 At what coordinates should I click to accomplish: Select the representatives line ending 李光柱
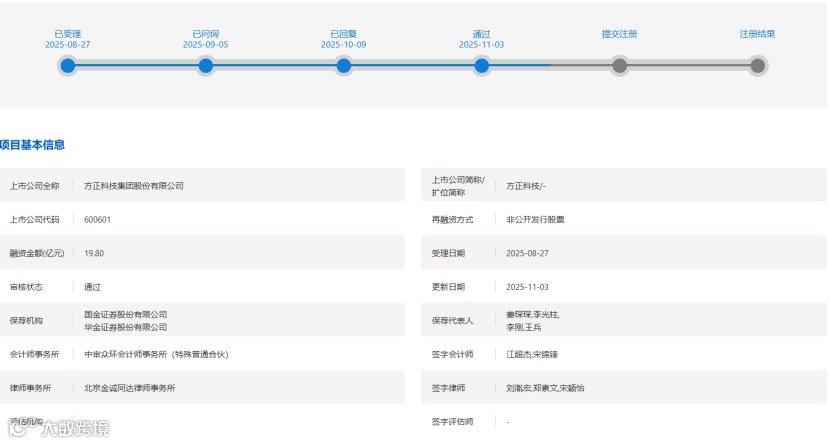click(533, 314)
